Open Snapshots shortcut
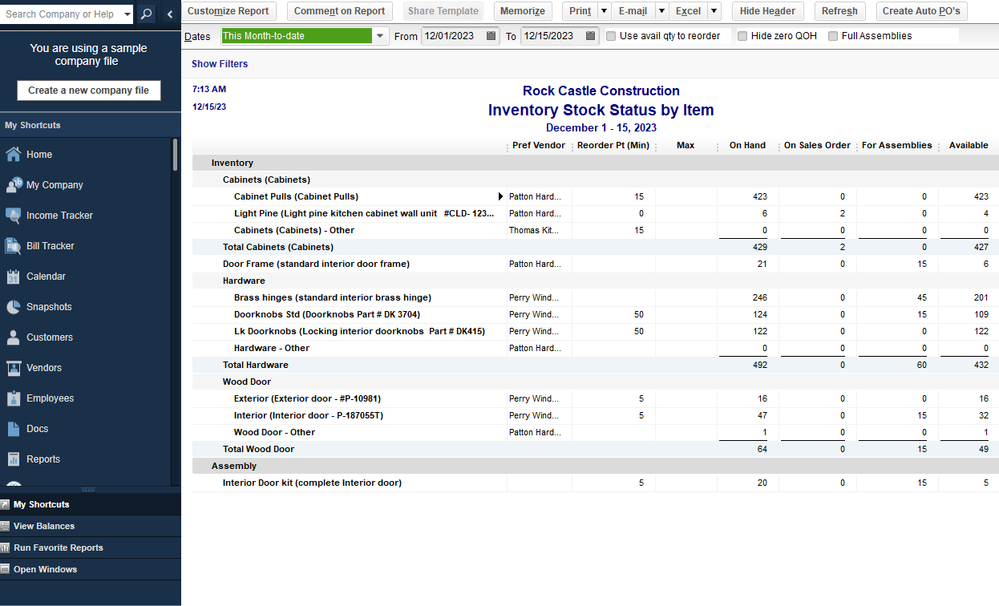Viewport: 999px width, 606px height. (48, 307)
